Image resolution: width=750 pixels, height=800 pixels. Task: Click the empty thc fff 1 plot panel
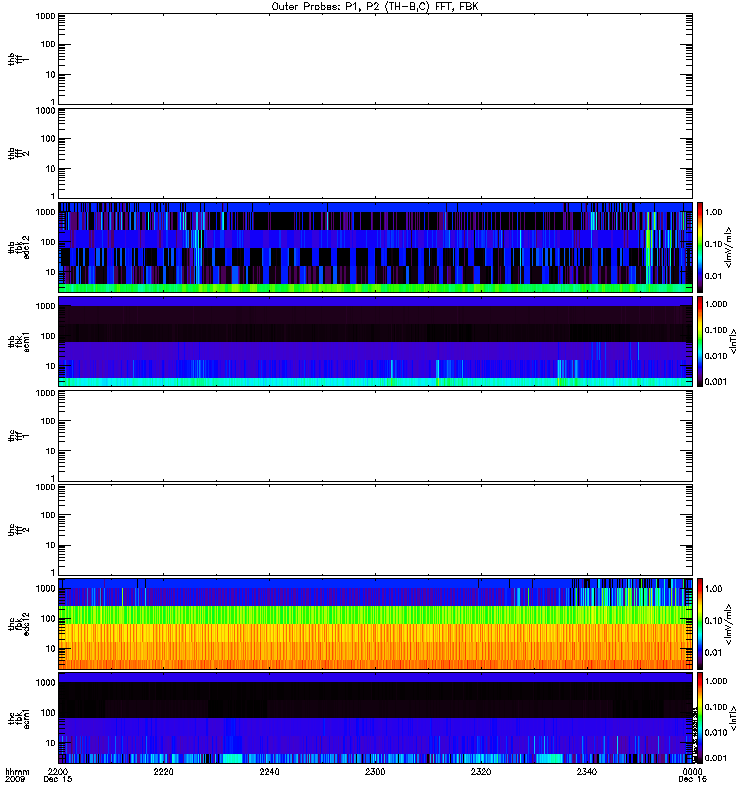coord(375,436)
